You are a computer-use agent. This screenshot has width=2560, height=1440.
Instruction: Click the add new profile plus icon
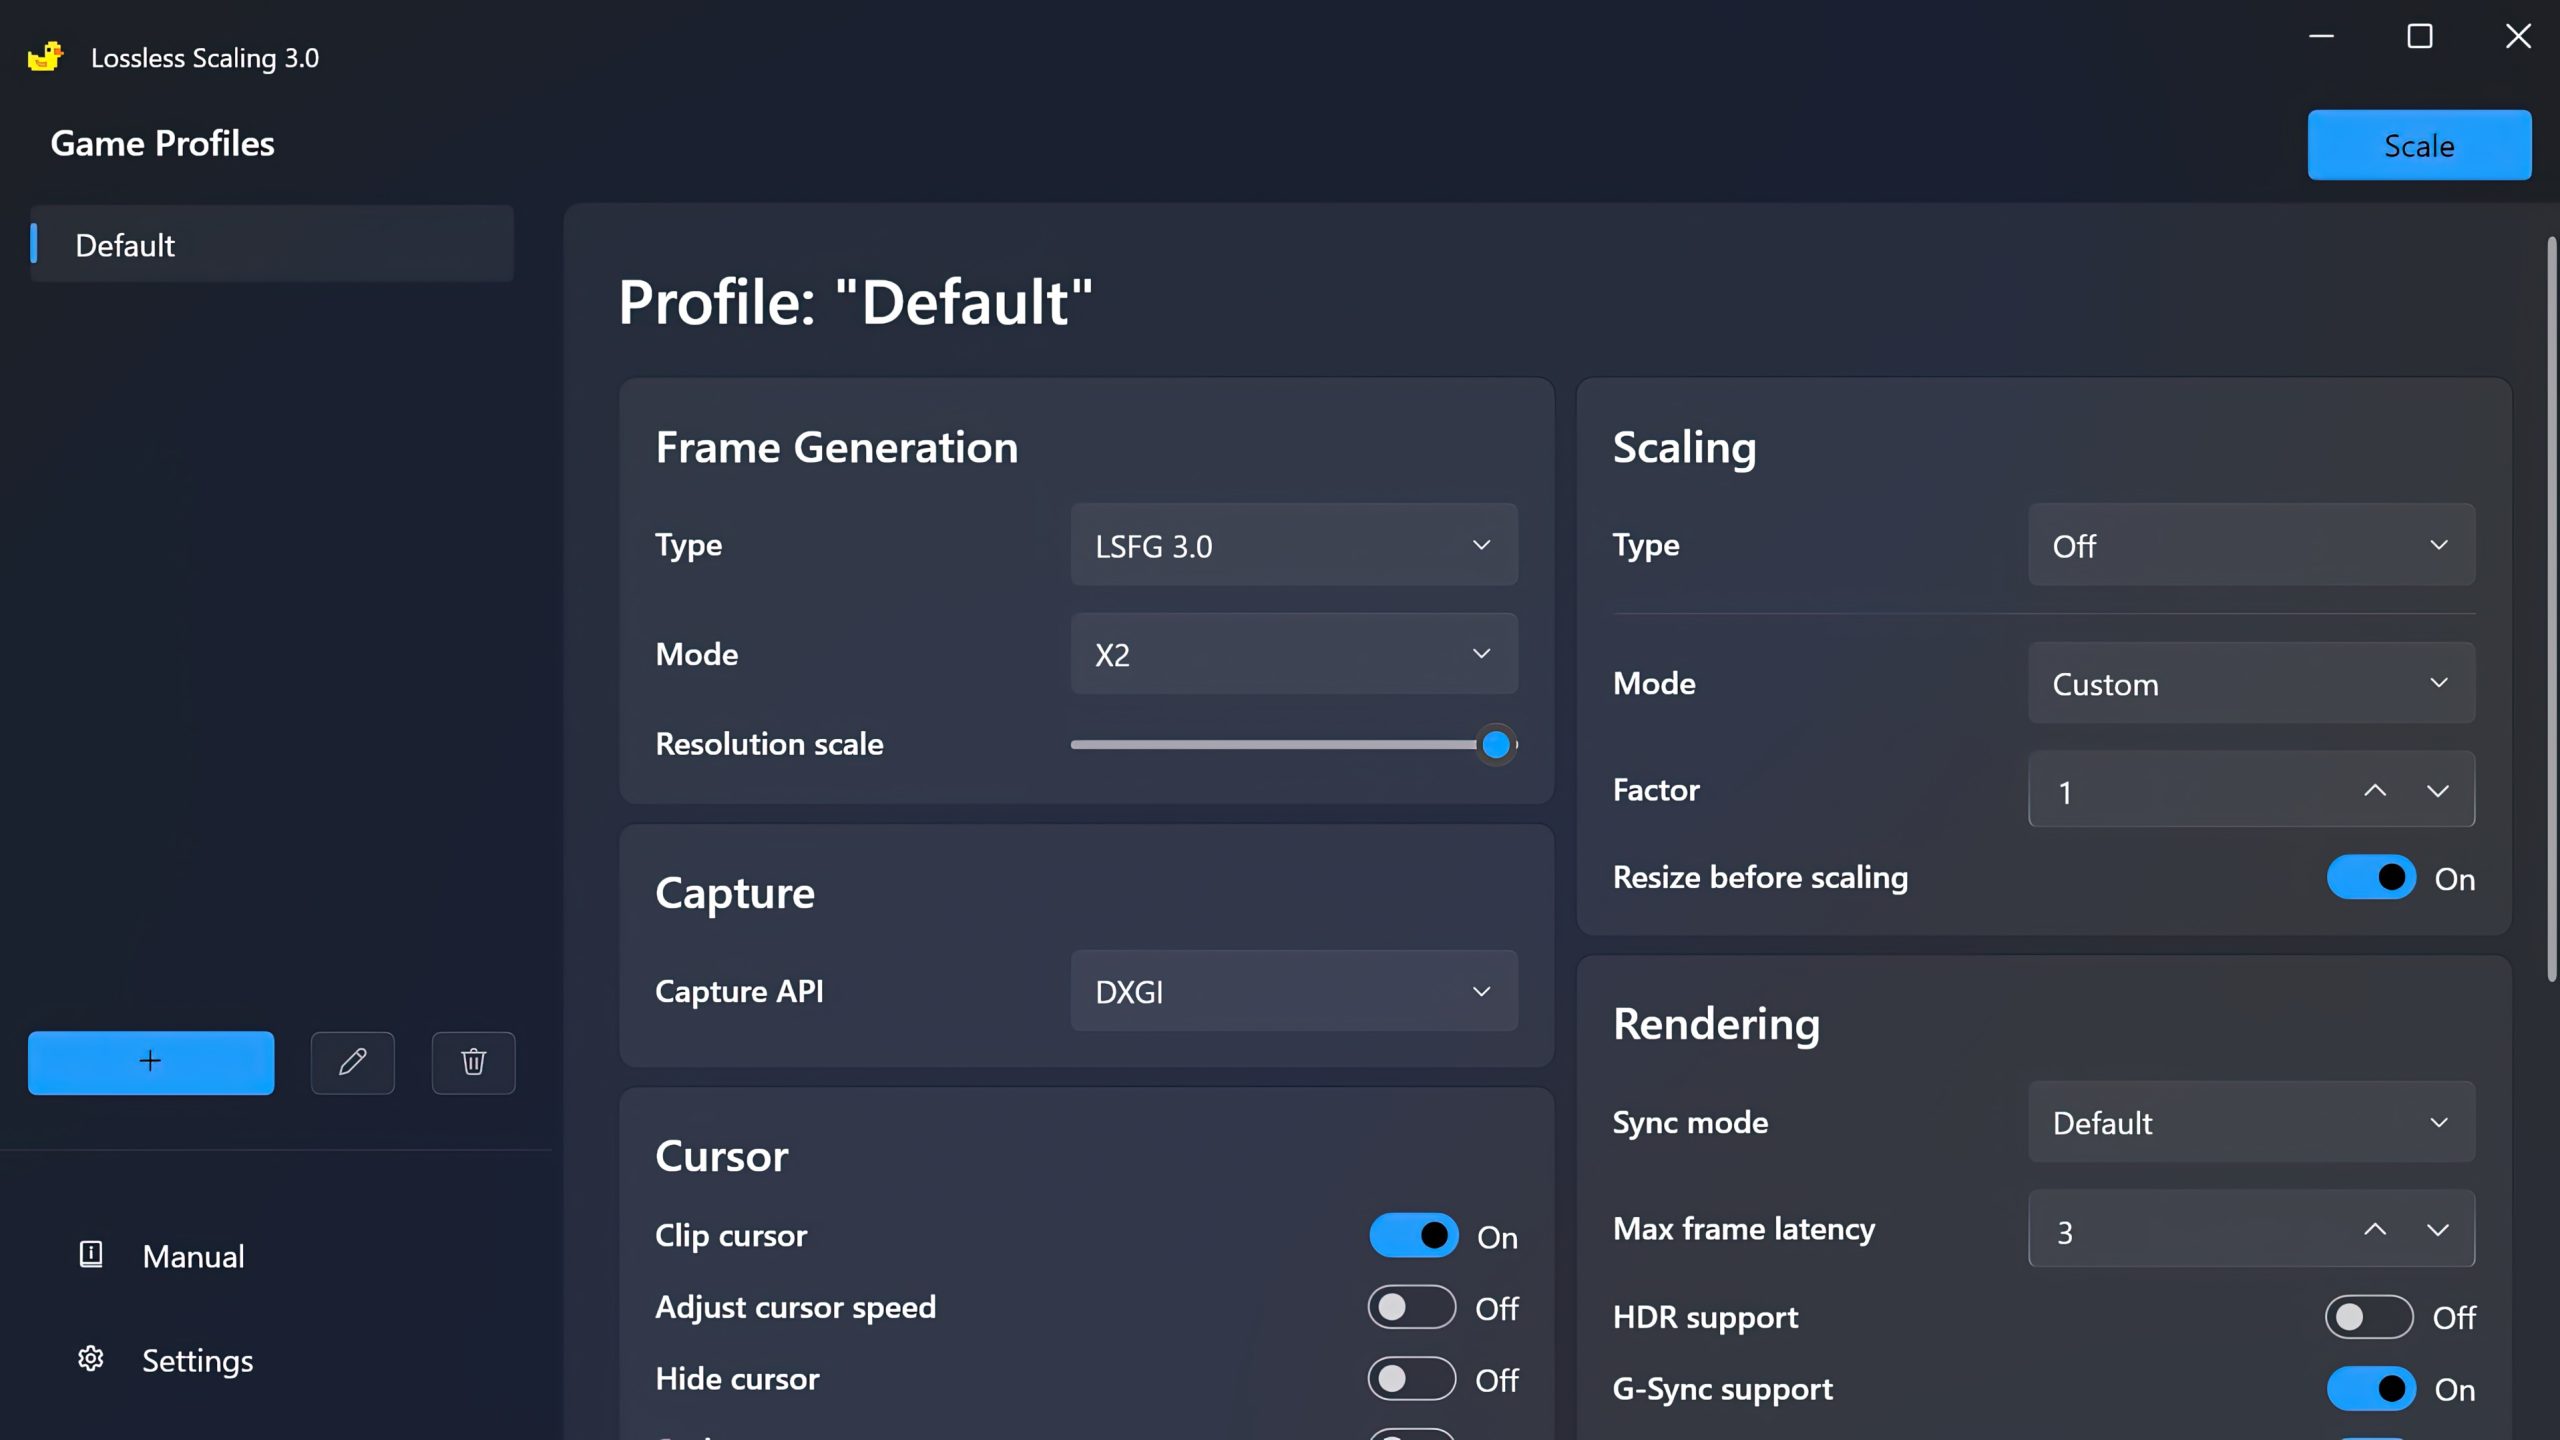tap(149, 1060)
